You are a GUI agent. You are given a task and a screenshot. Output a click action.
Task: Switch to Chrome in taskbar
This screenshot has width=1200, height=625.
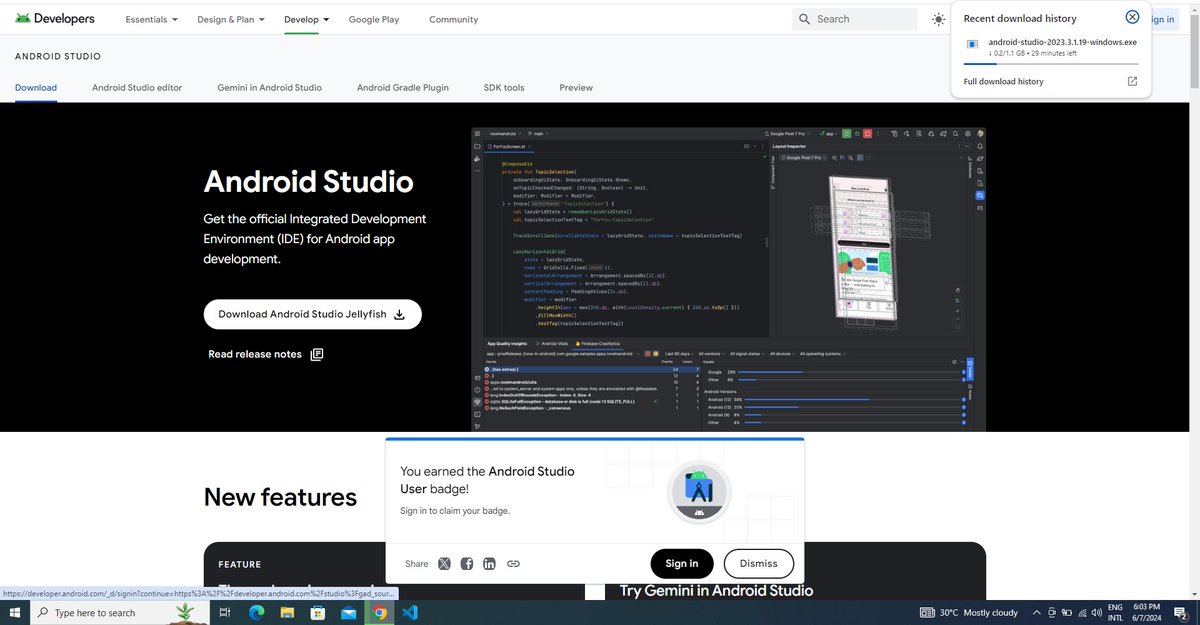tap(380, 612)
